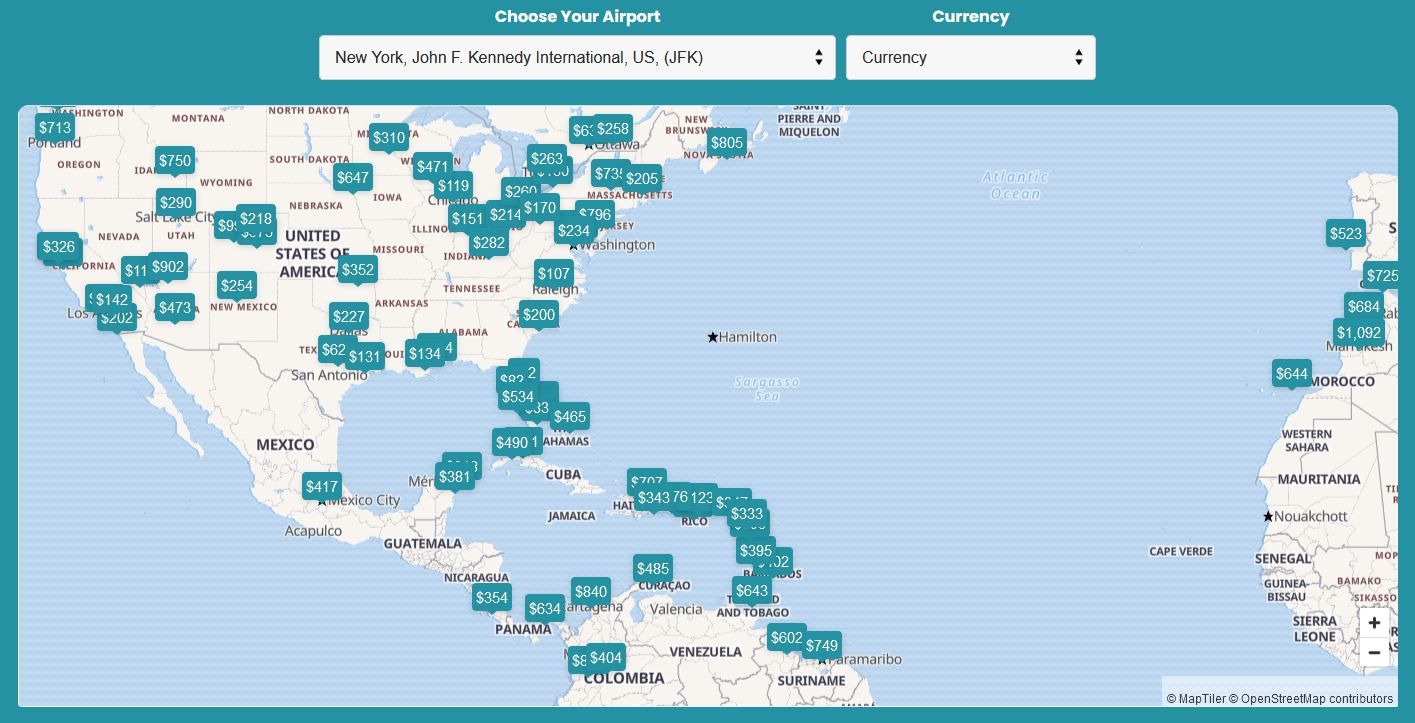Click the zoom in control on the map

pos(1374,622)
